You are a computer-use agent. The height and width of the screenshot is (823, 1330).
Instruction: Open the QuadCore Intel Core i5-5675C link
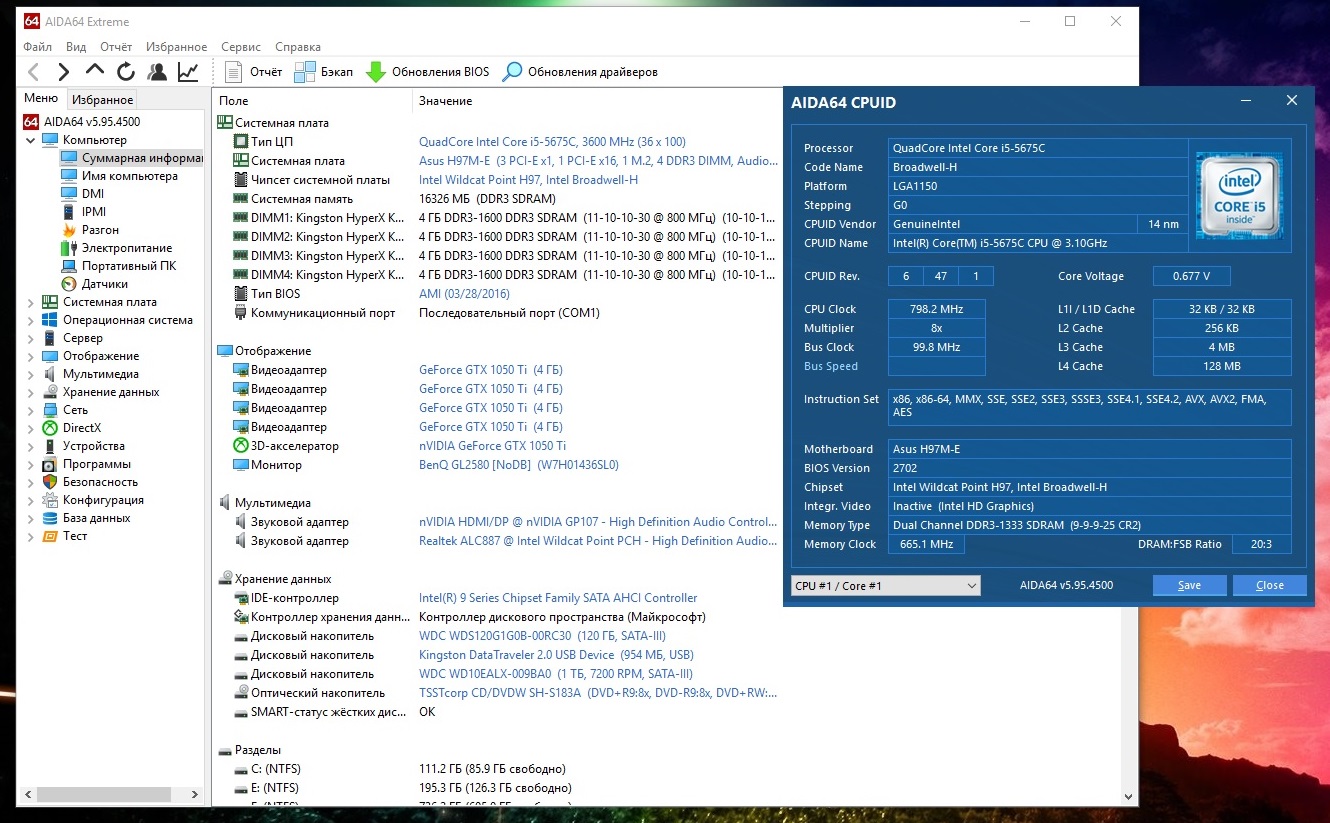coord(552,142)
